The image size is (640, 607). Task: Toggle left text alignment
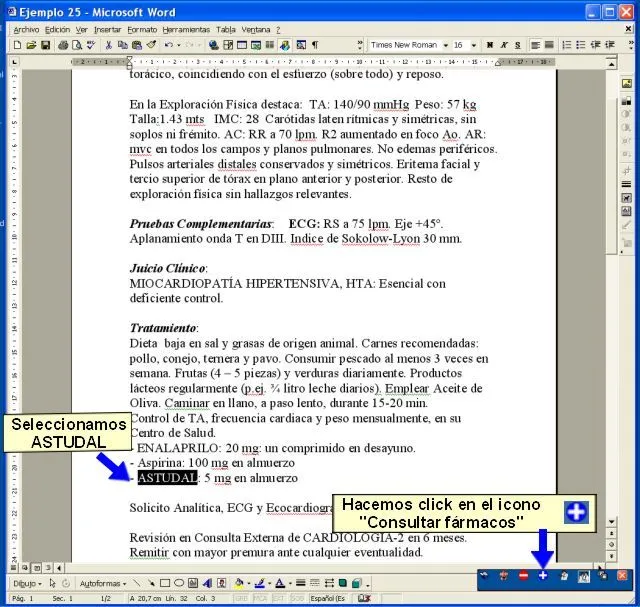(x=535, y=45)
